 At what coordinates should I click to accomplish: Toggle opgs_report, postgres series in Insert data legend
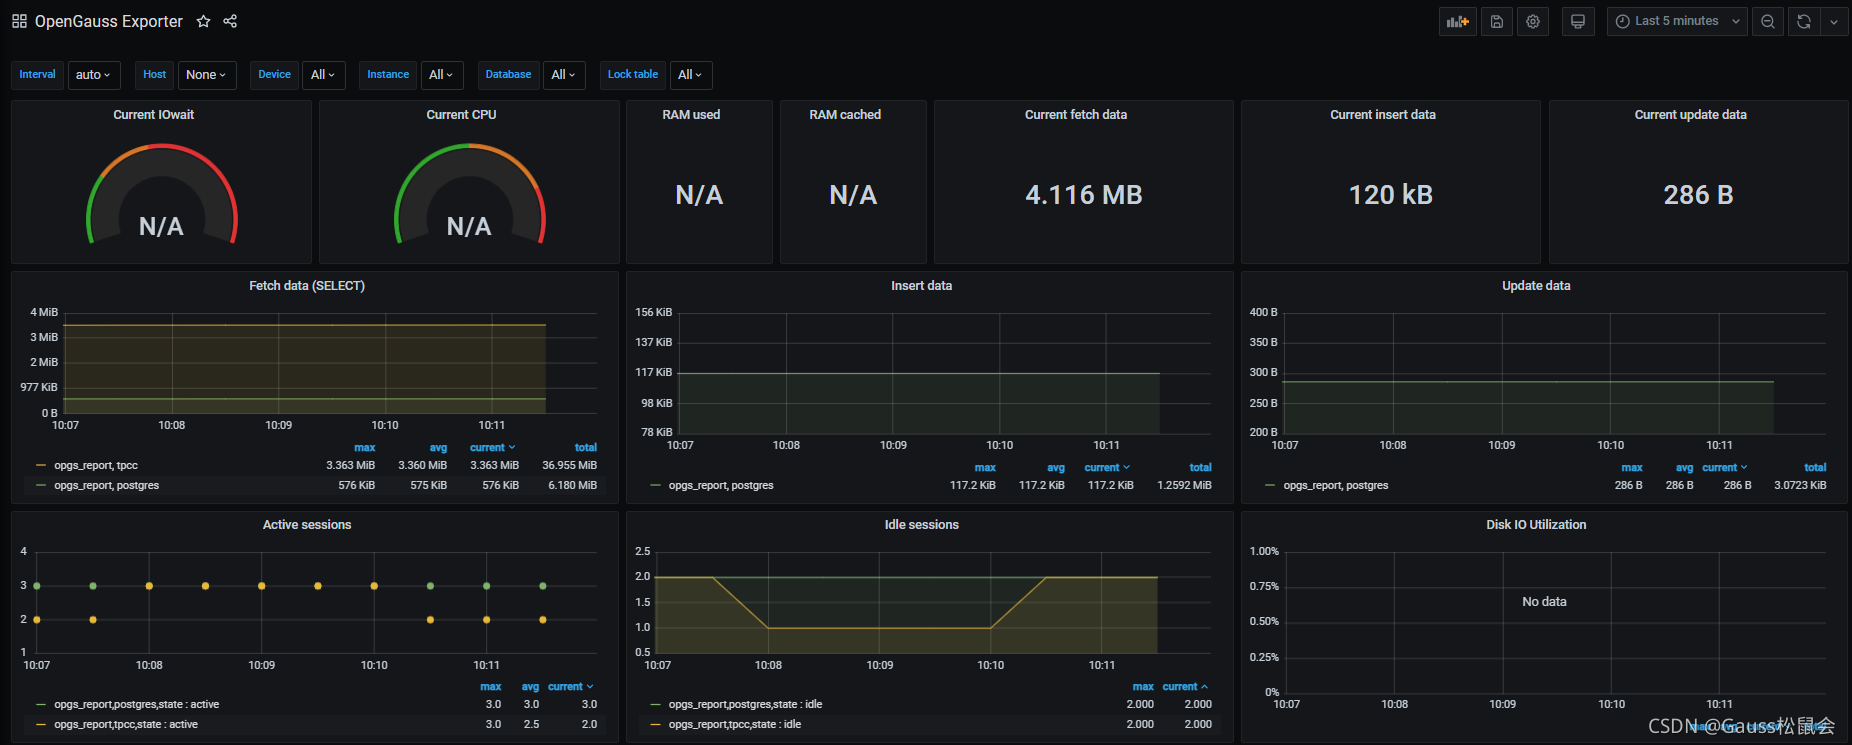click(x=721, y=485)
